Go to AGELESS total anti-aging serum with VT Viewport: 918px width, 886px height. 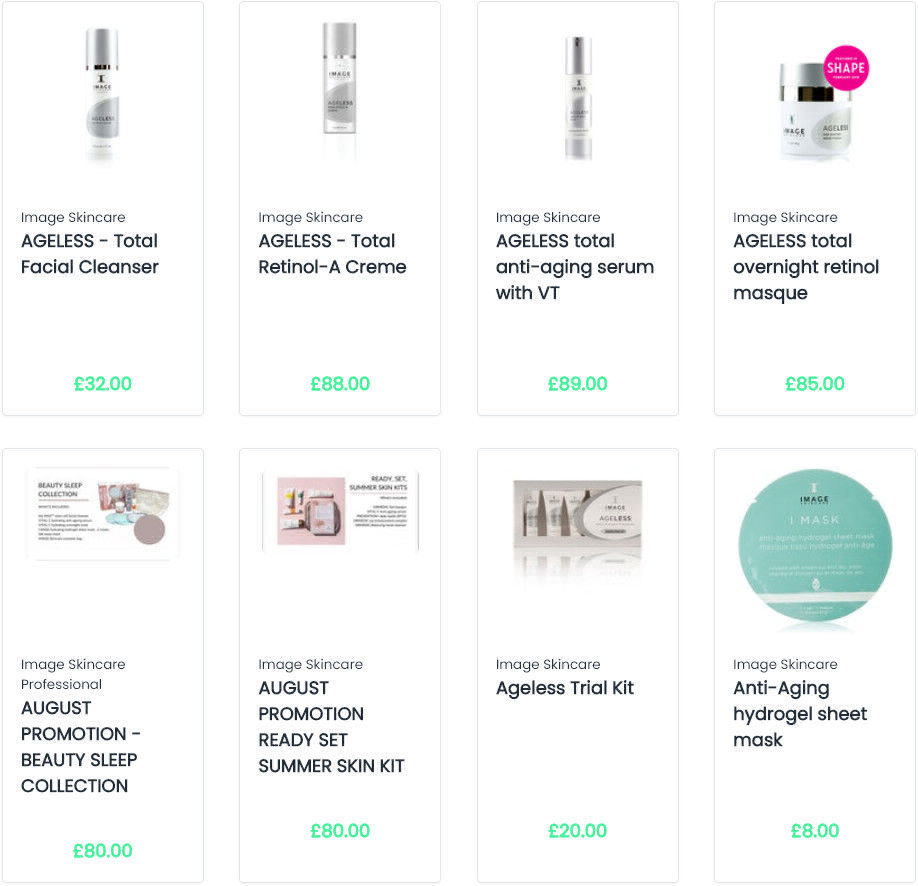pos(575,266)
